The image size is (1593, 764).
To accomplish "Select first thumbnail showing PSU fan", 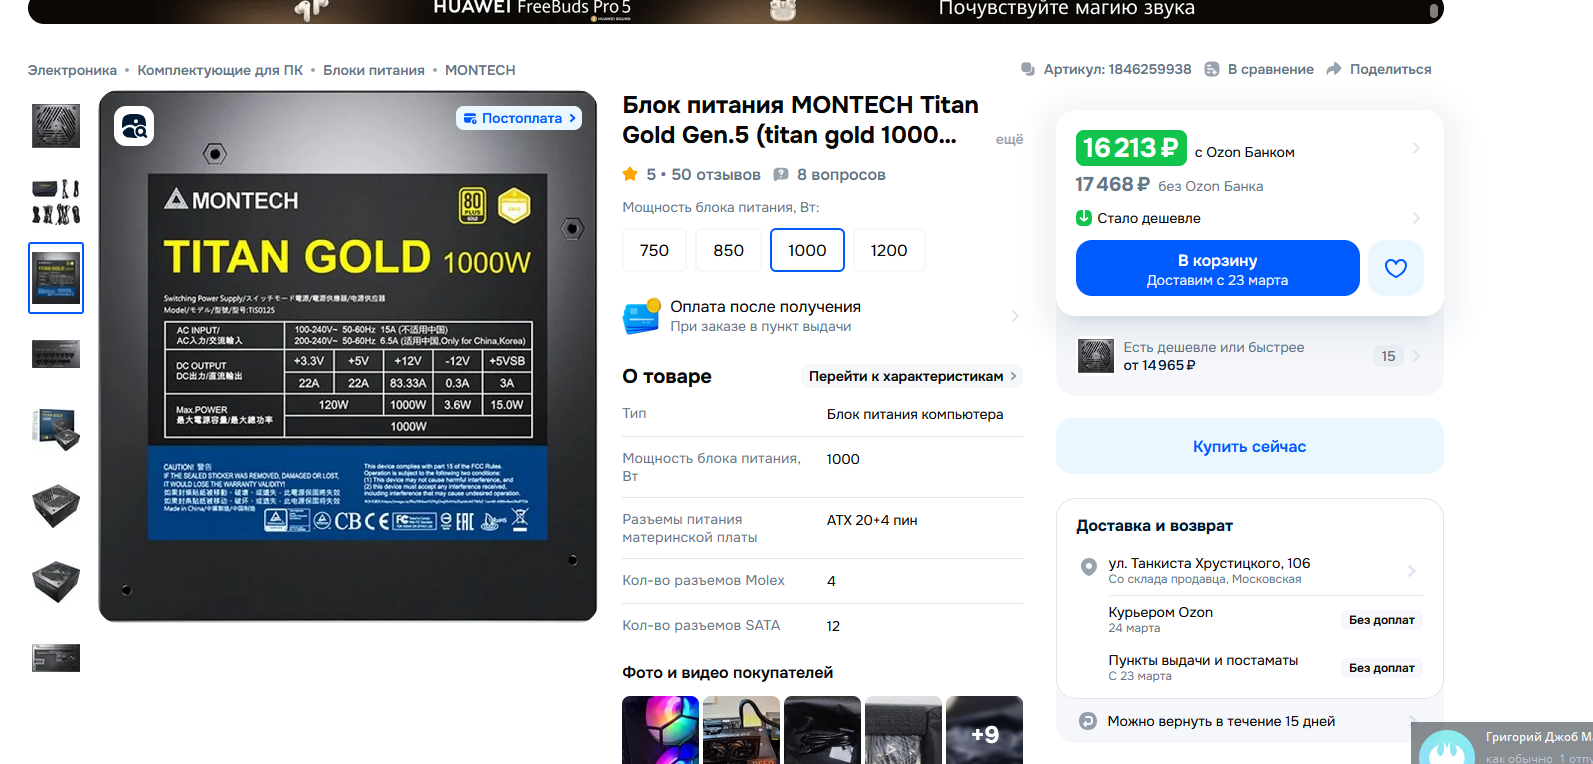I will 56,126.
